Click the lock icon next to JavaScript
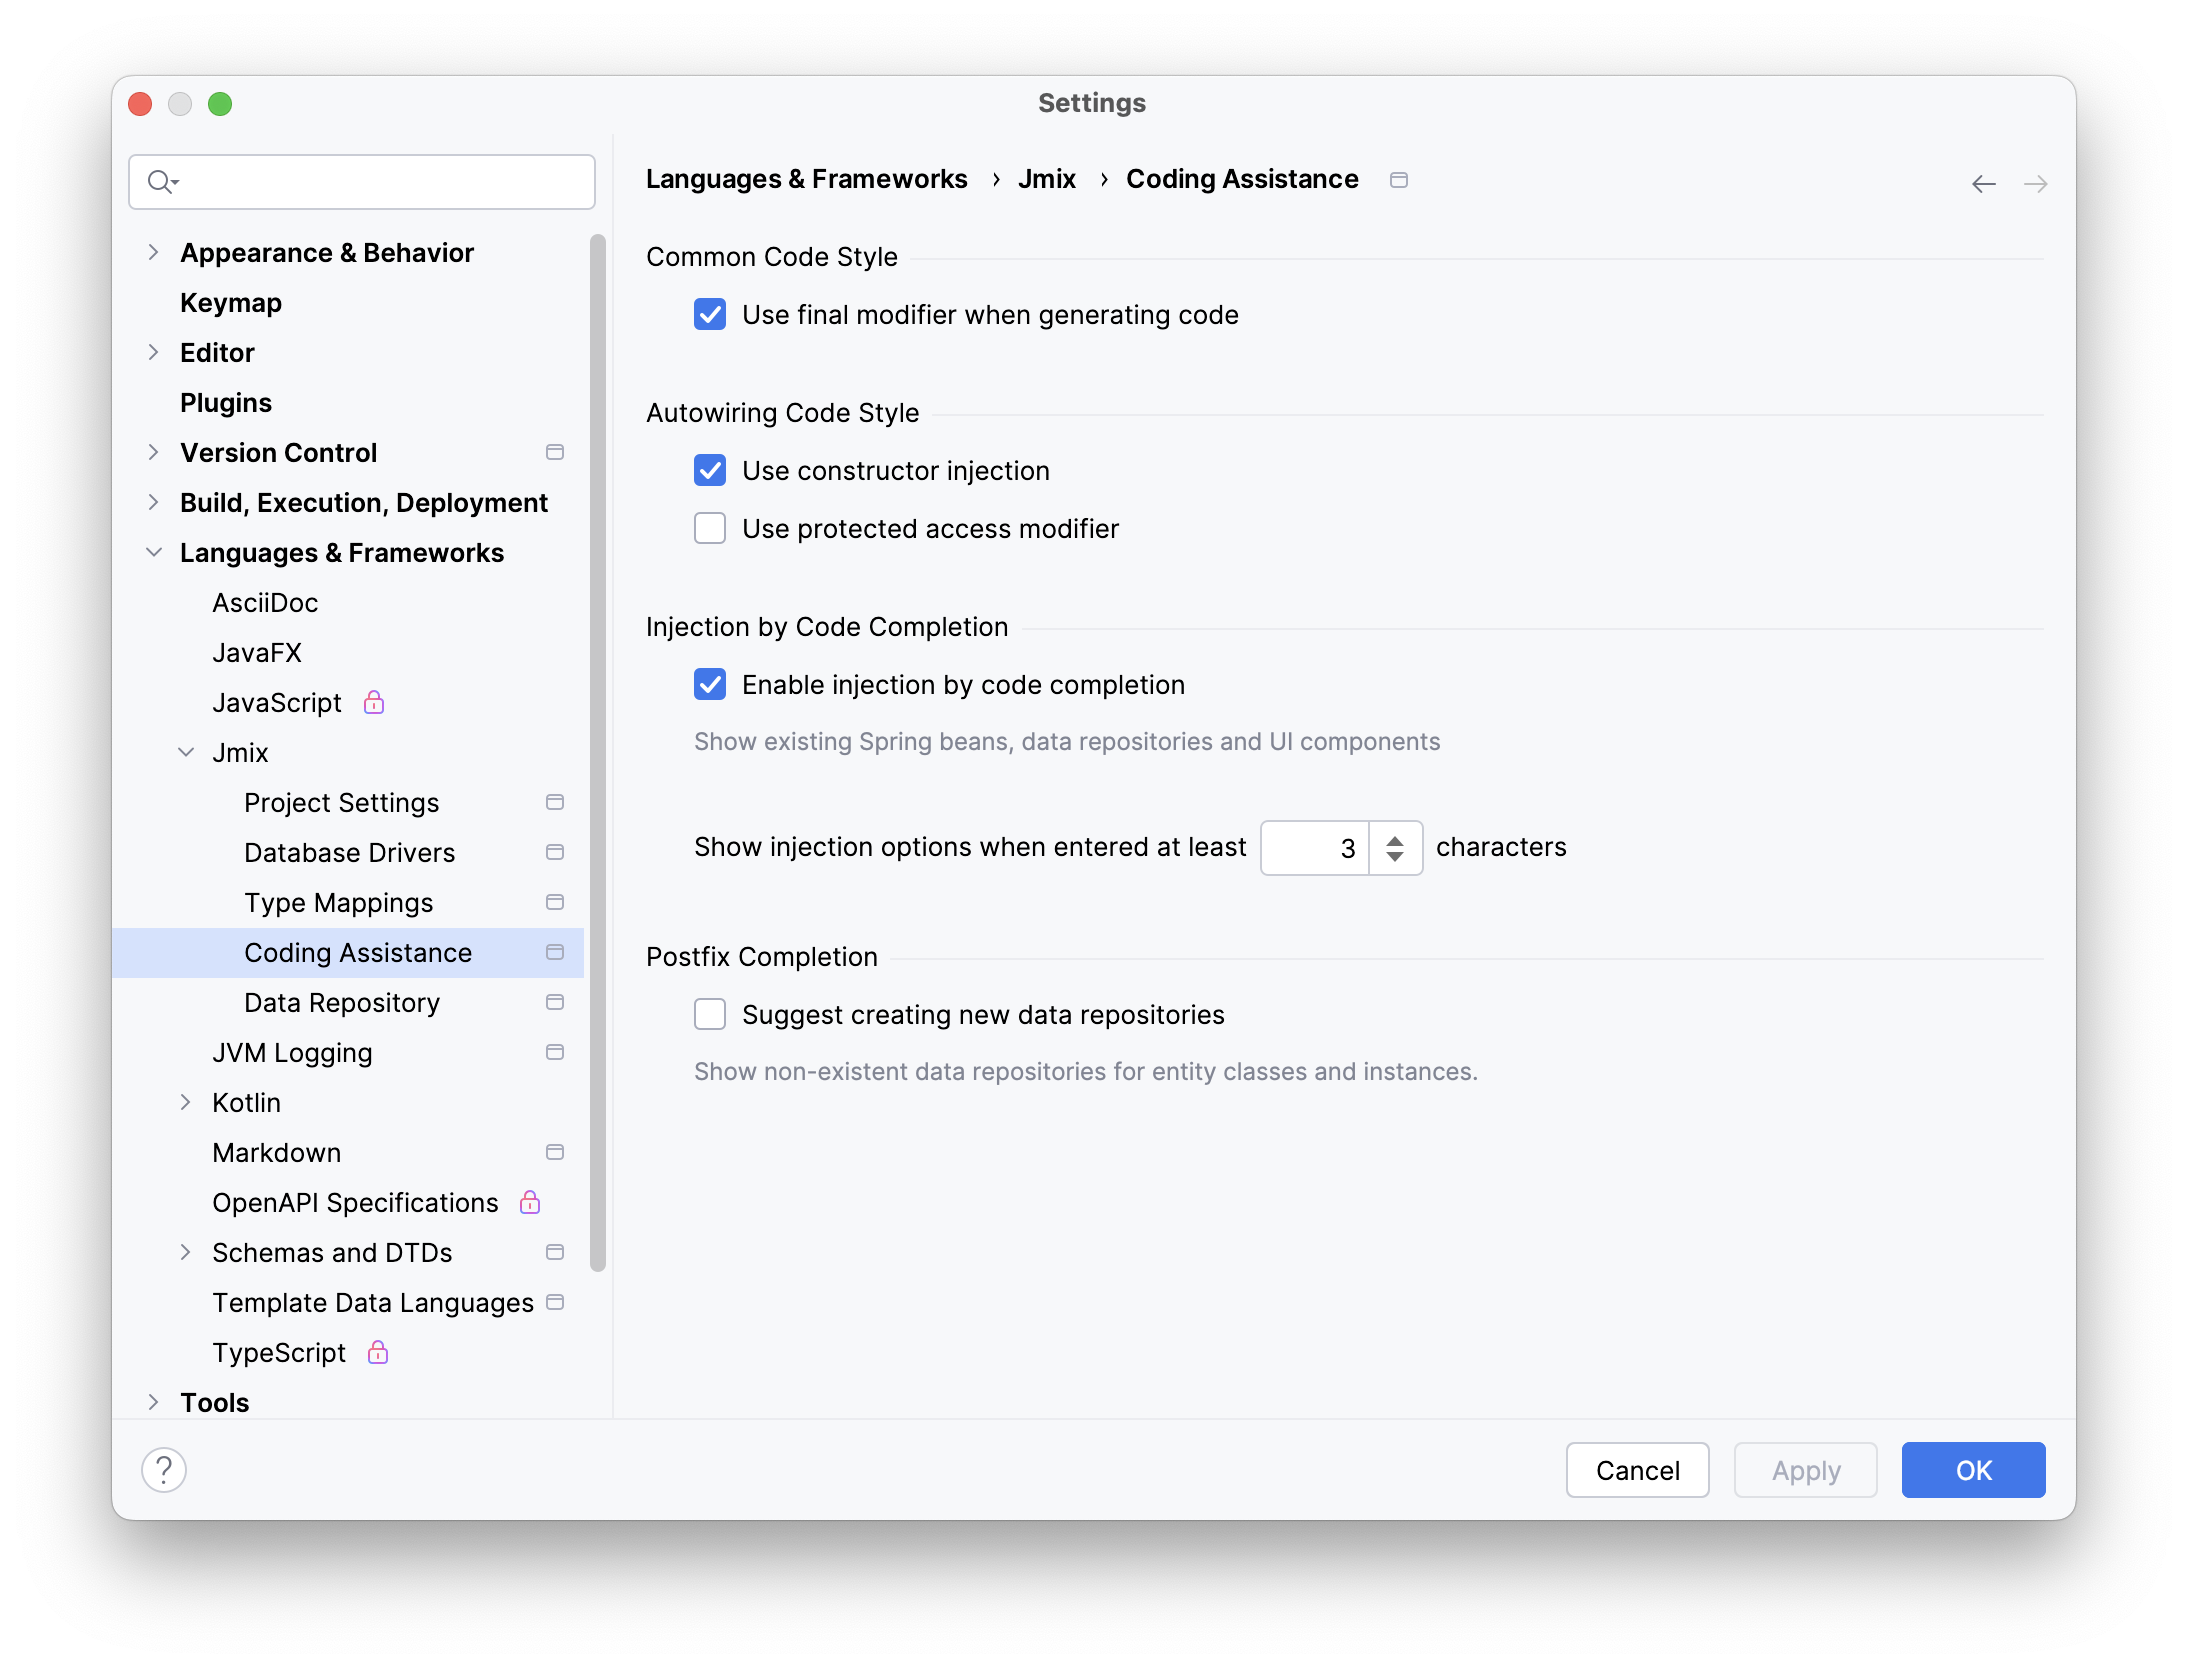 [x=374, y=702]
